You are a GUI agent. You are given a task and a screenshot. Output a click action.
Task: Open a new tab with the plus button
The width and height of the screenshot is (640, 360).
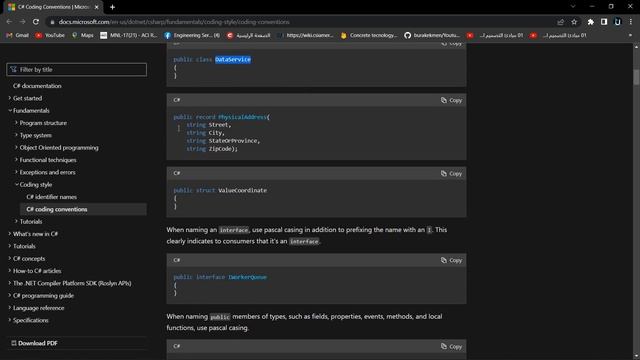click(x=112, y=7)
